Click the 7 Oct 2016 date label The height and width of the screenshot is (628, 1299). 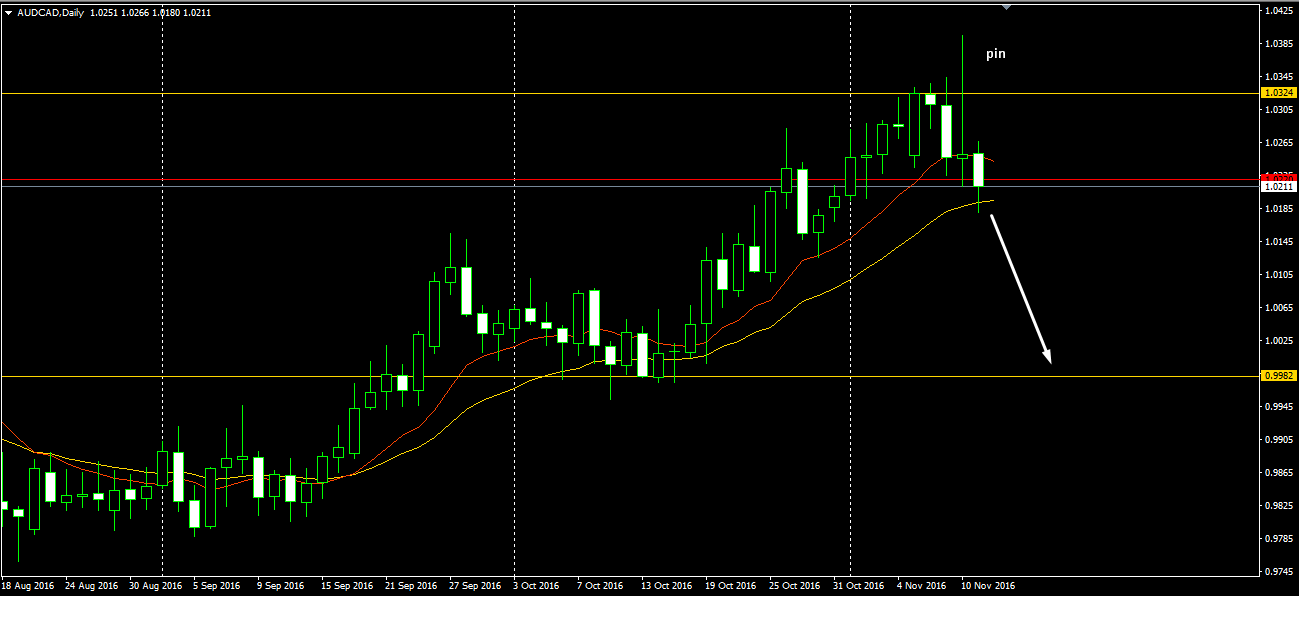point(601,586)
